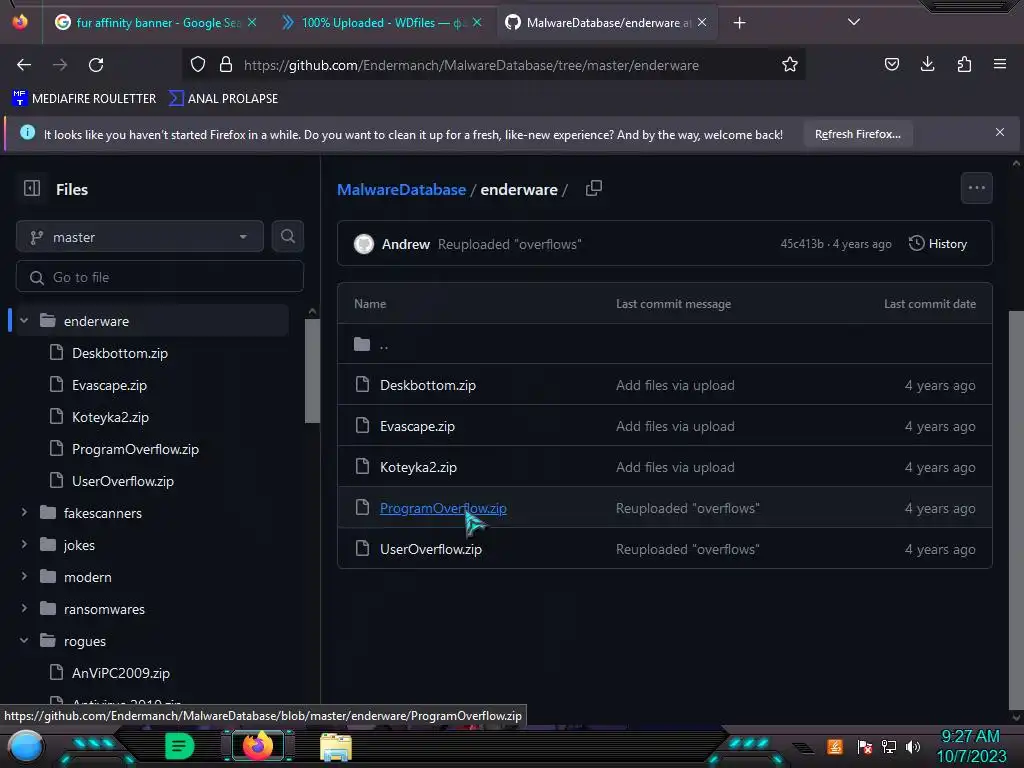Image resolution: width=1024 pixels, height=768 pixels.
Task: Collapse the rogues folder
Action: [24, 641]
